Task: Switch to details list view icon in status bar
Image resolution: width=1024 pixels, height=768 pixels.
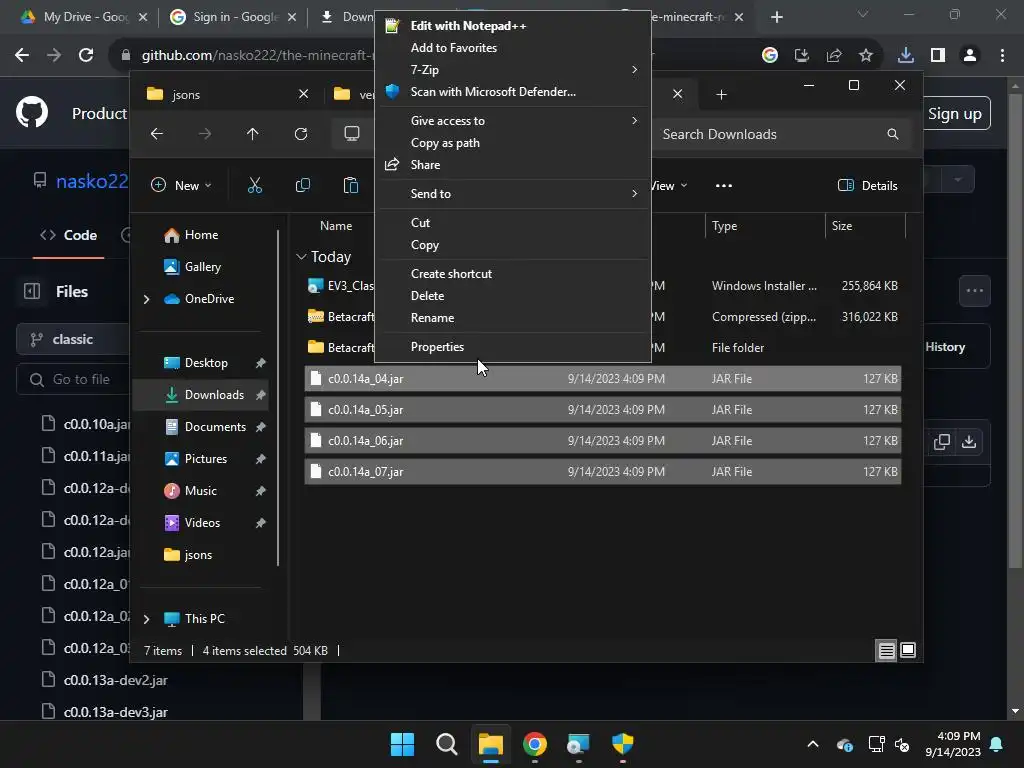Action: [886, 650]
